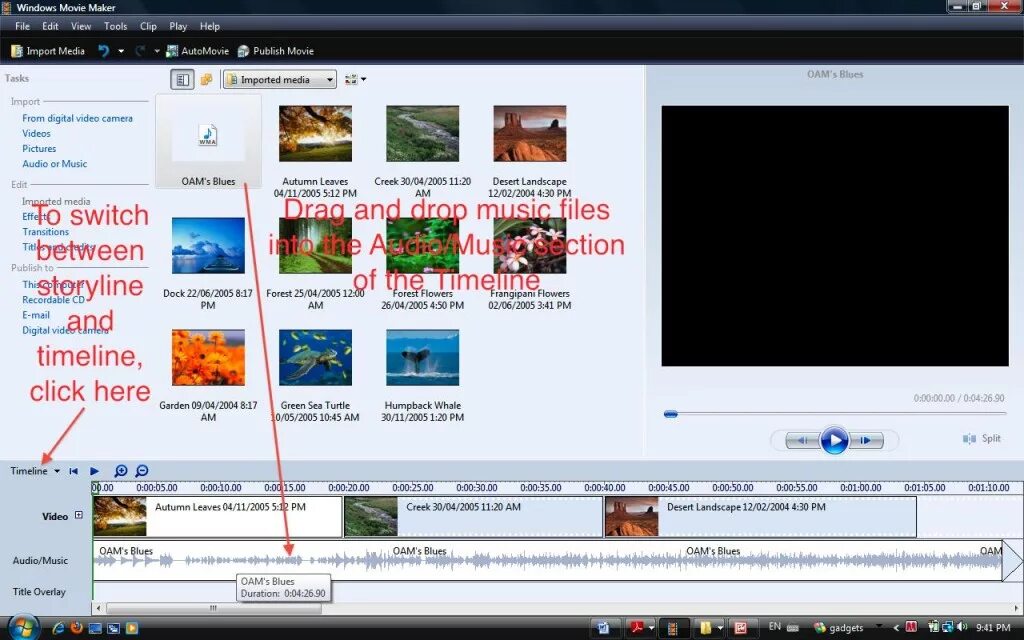Open the Tools menu

116,26
